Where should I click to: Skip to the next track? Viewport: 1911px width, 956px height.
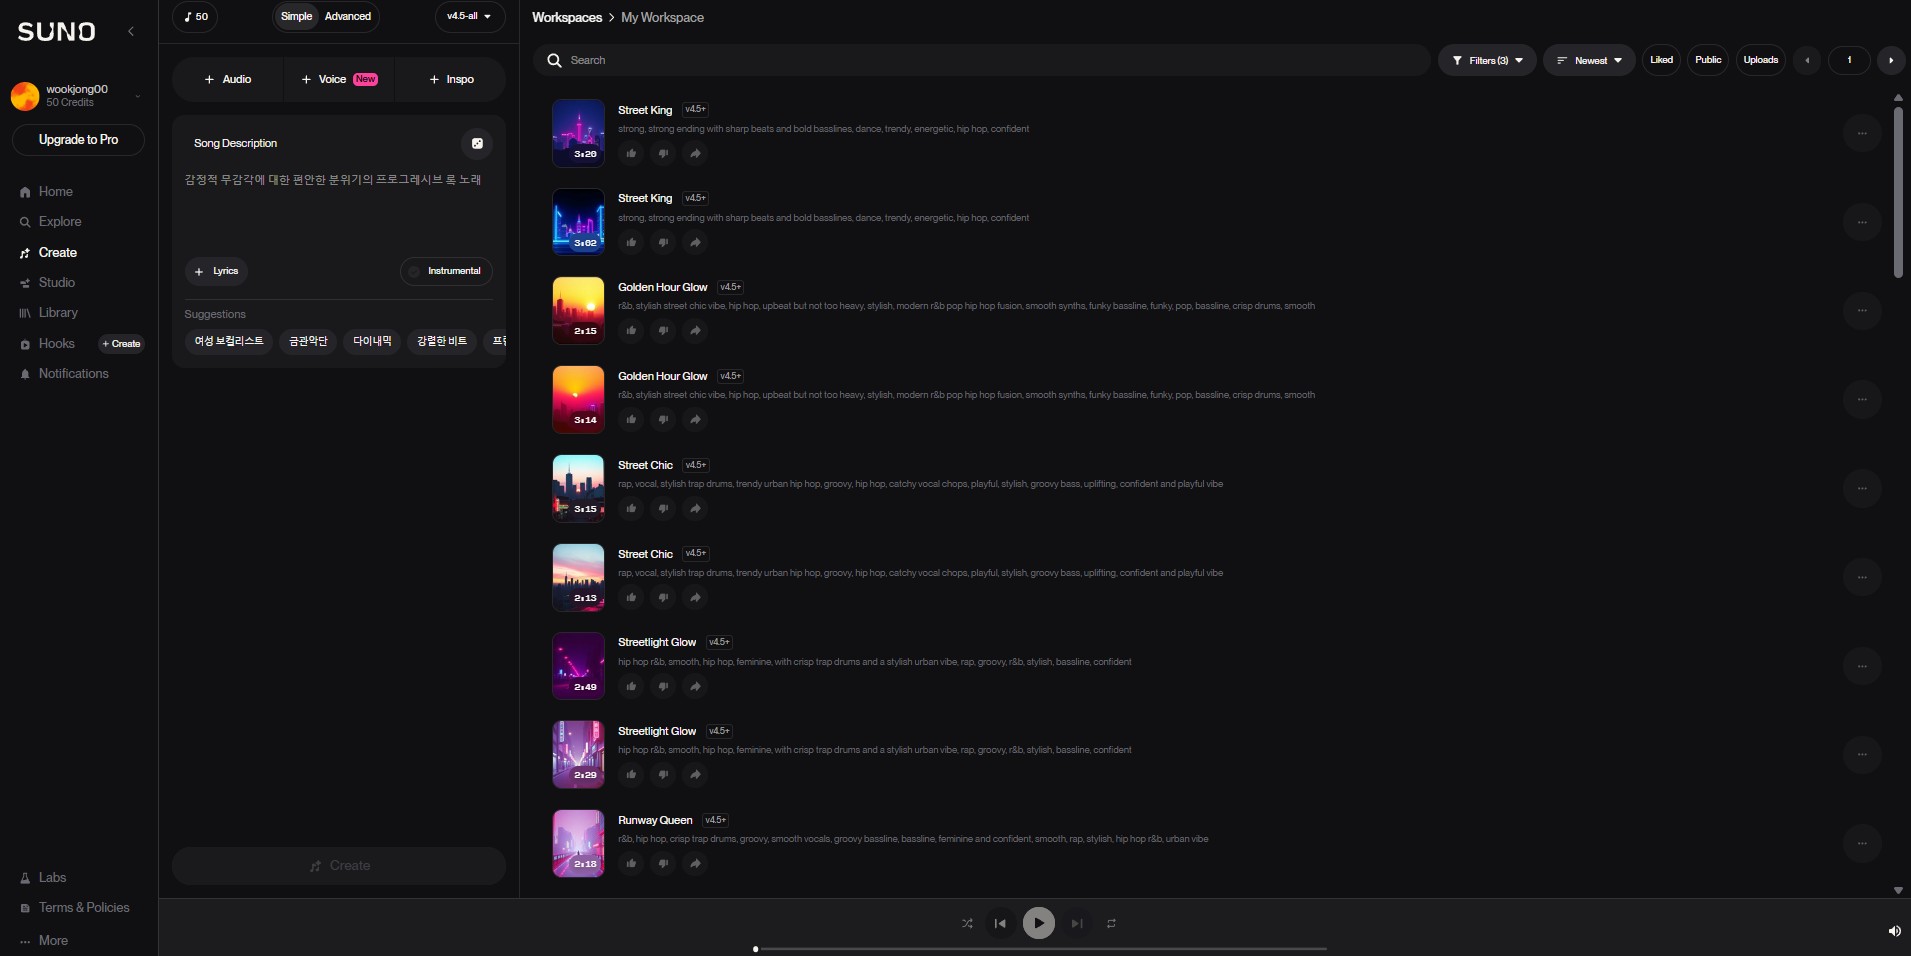1077,923
